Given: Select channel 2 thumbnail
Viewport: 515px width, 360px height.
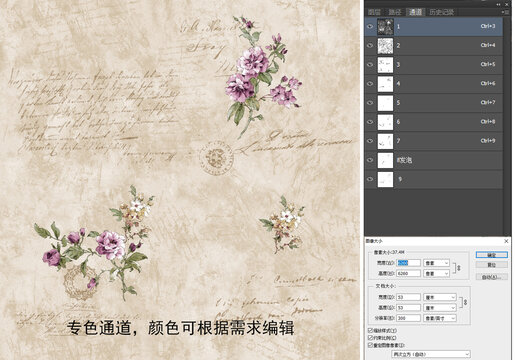Looking at the screenshot, I should tap(385, 46).
